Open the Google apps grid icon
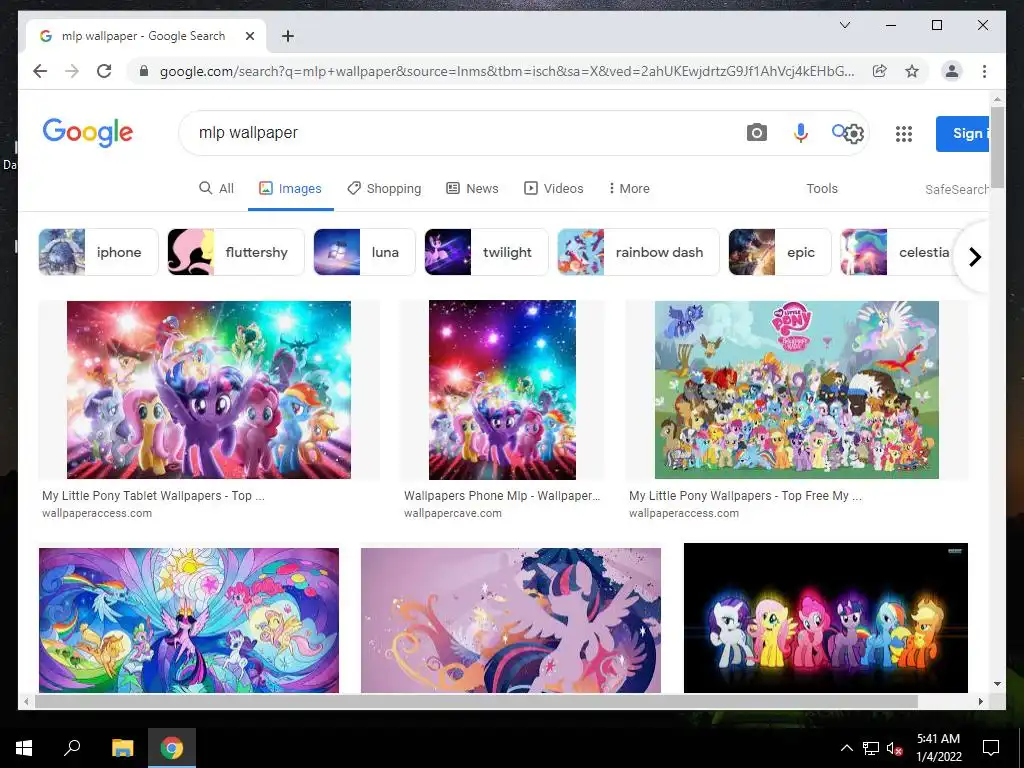Screen dimensions: 1024x768 click(904, 134)
